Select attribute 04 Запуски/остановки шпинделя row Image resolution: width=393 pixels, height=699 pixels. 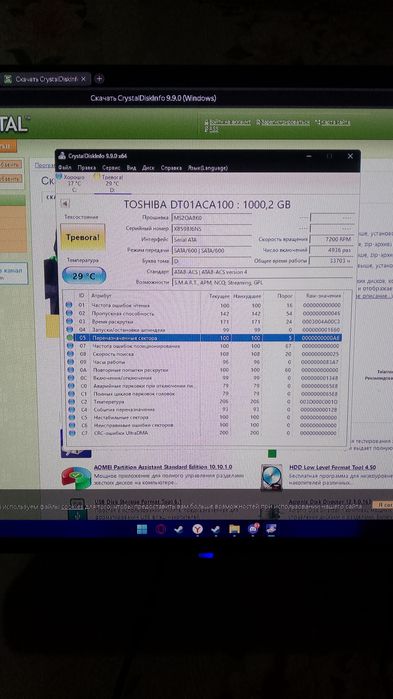(203, 330)
